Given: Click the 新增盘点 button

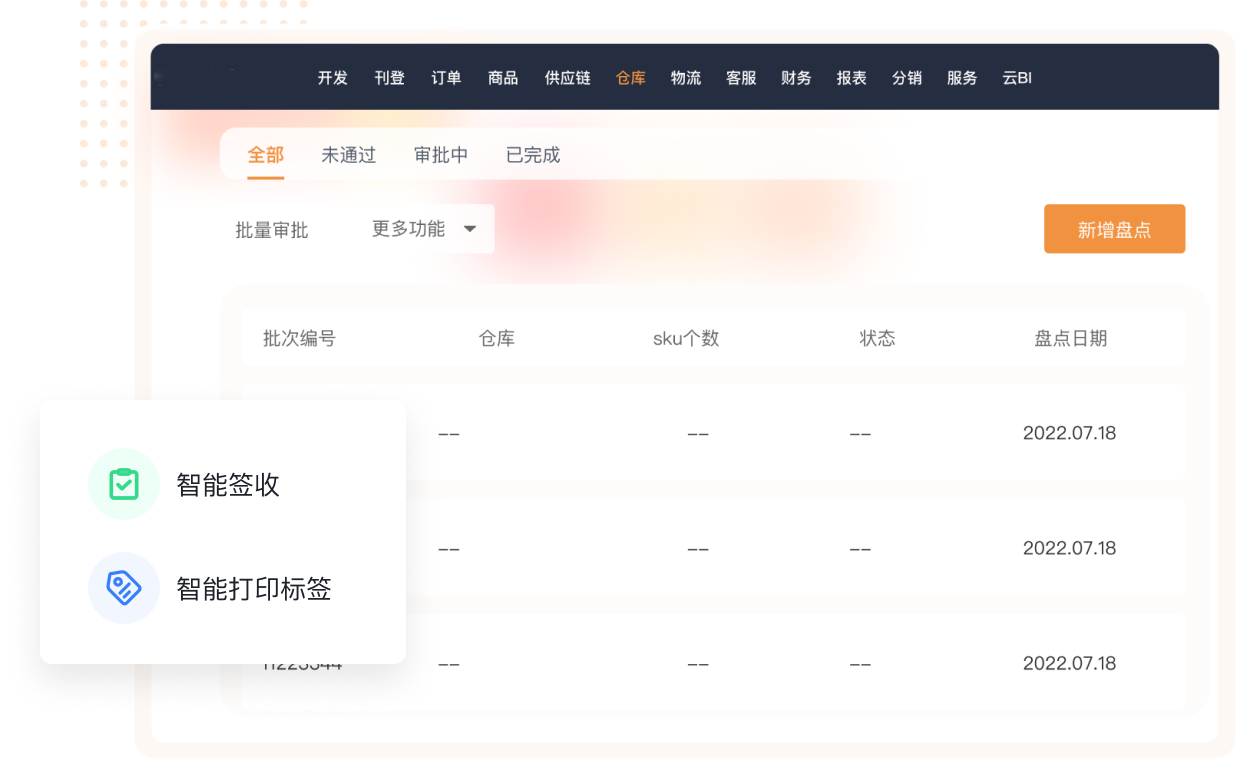Looking at the screenshot, I should click(x=1114, y=230).
